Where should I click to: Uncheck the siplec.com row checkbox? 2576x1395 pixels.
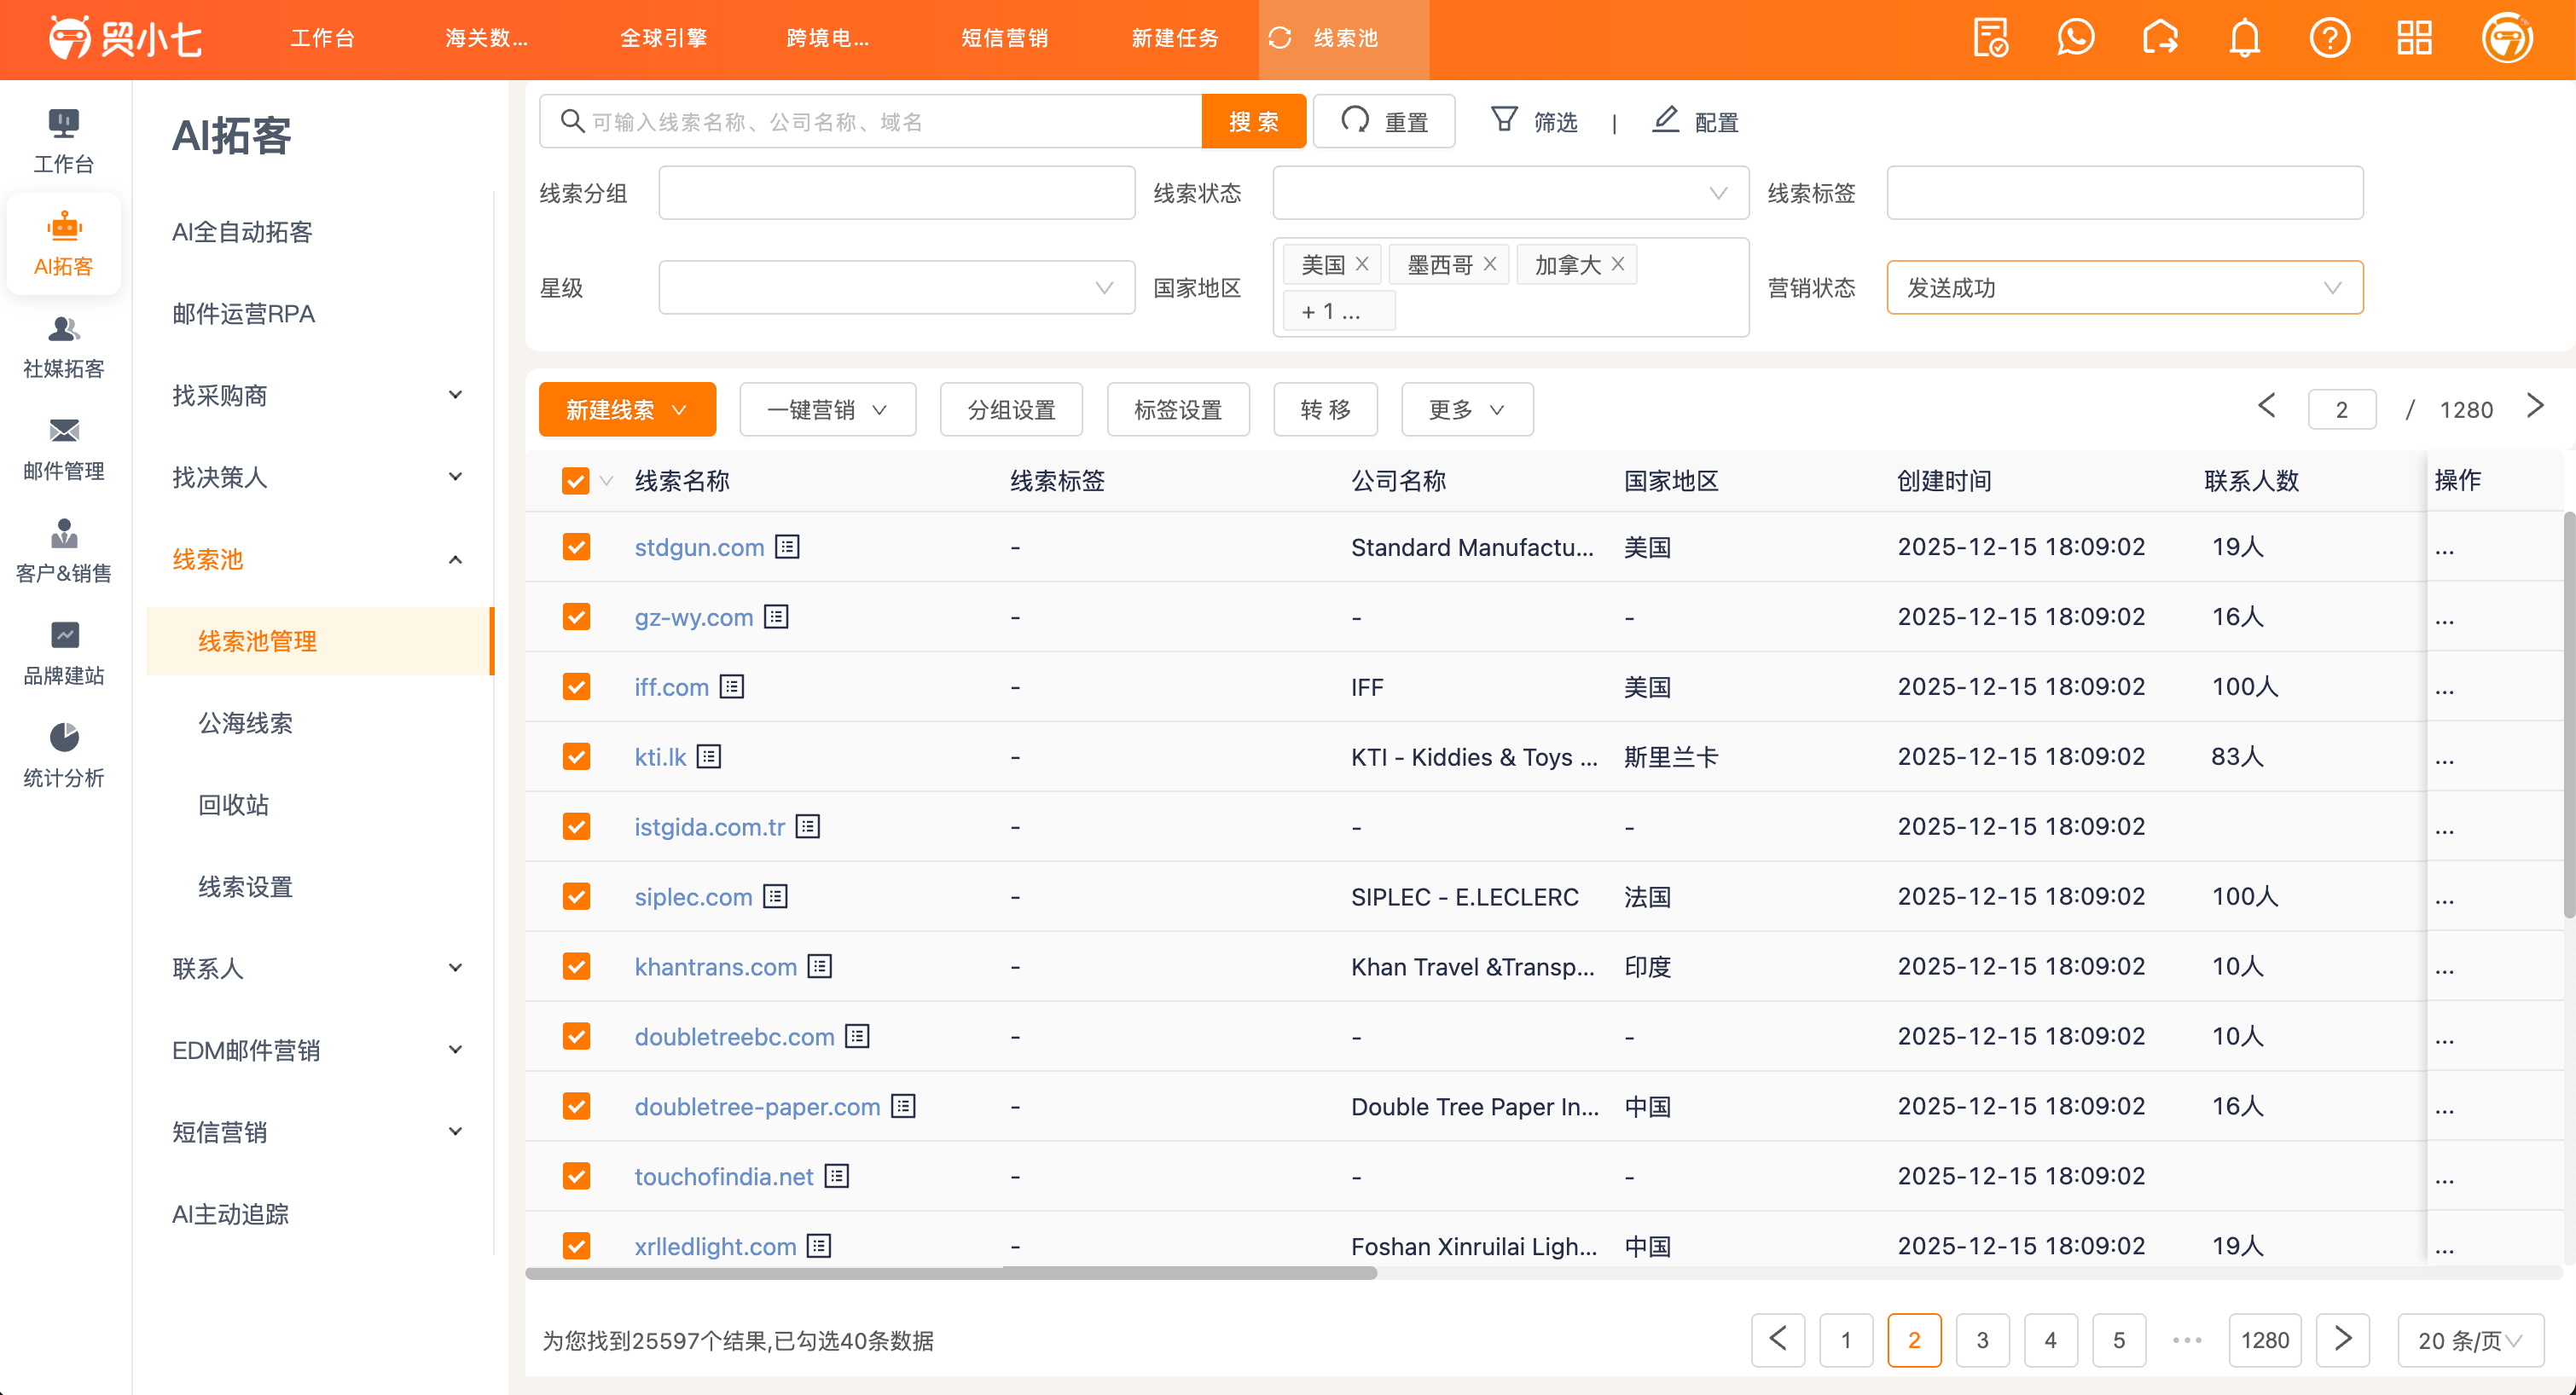pos(576,897)
